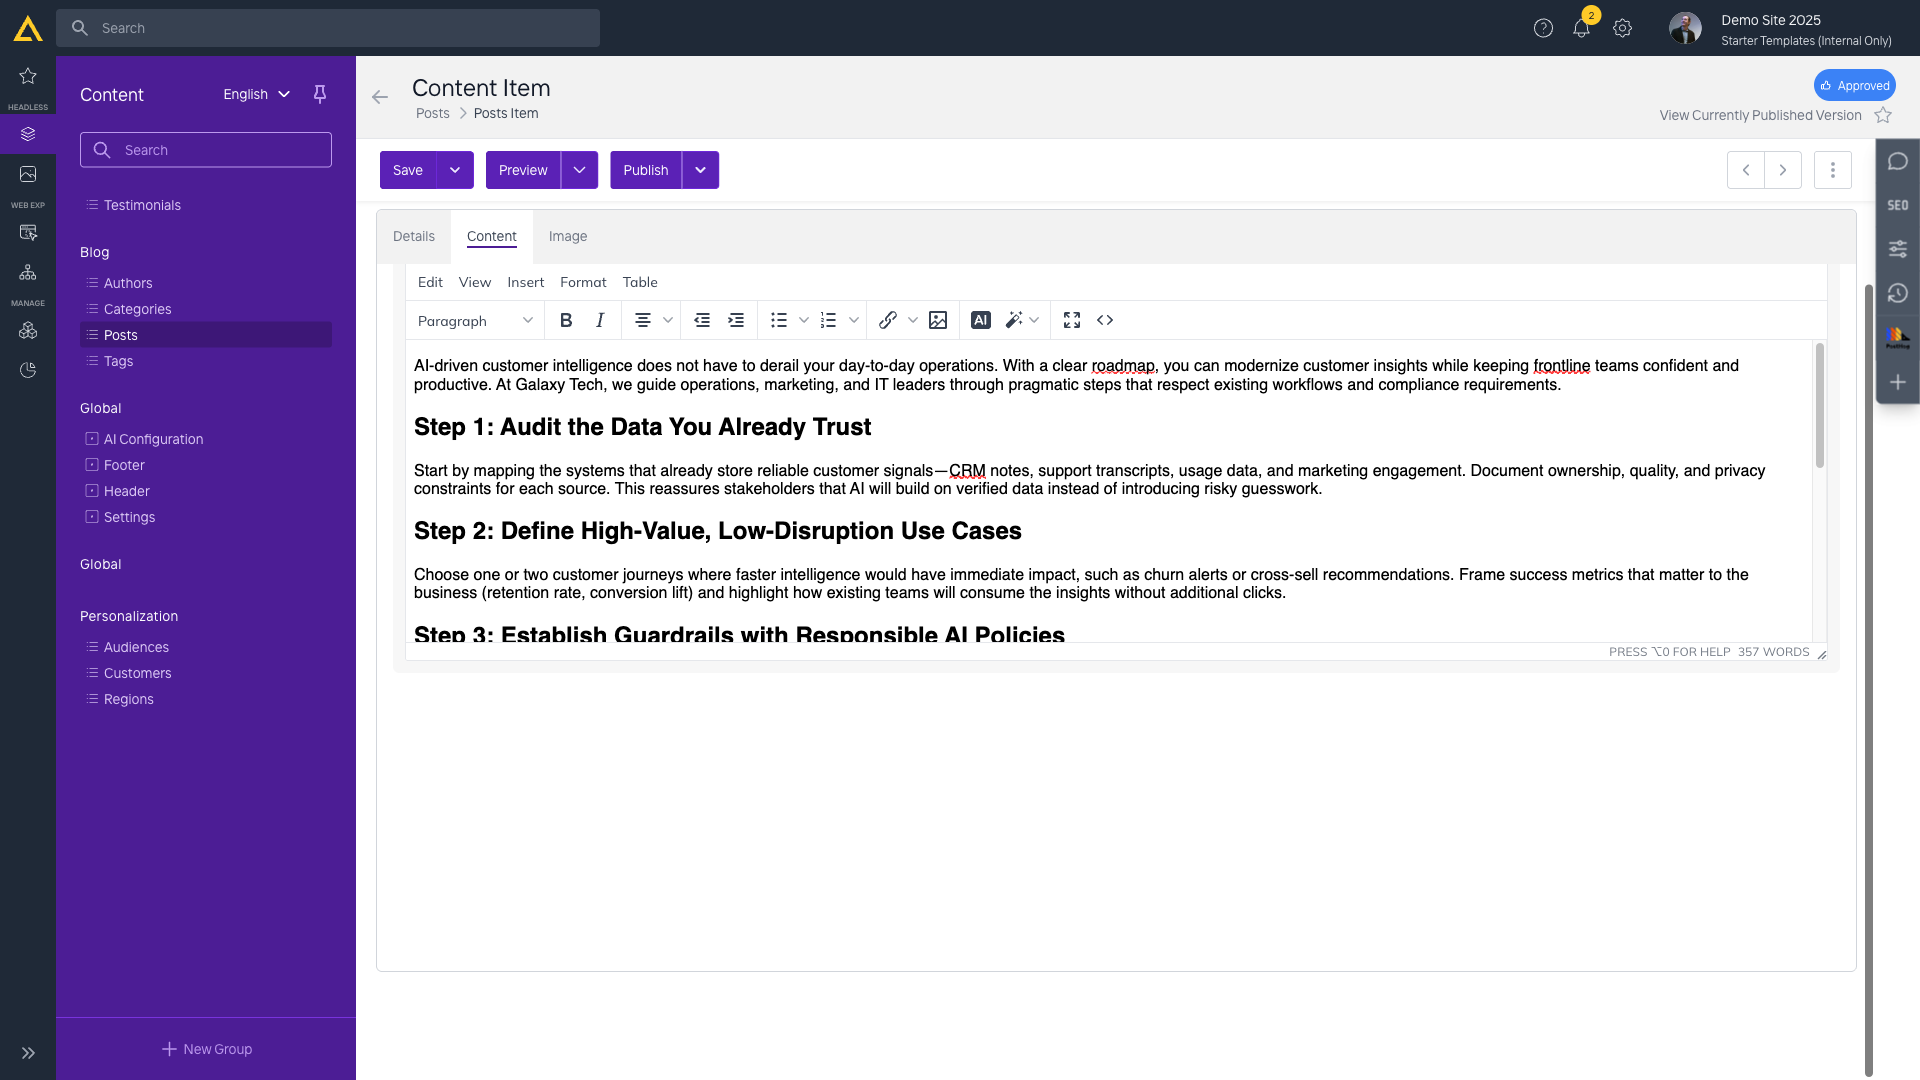The image size is (1920, 1080).
Task: Pin the Content navigation panel
Action: click(320, 94)
